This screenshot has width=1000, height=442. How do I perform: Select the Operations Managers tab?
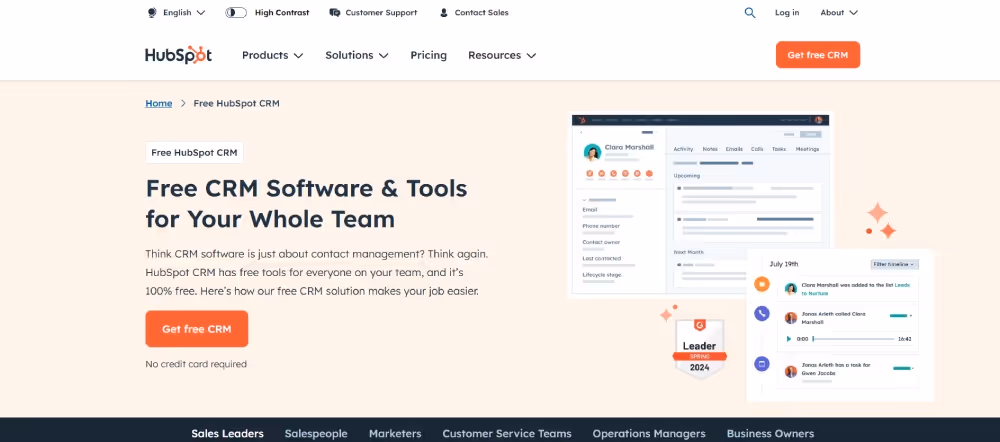tap(649, 434)
